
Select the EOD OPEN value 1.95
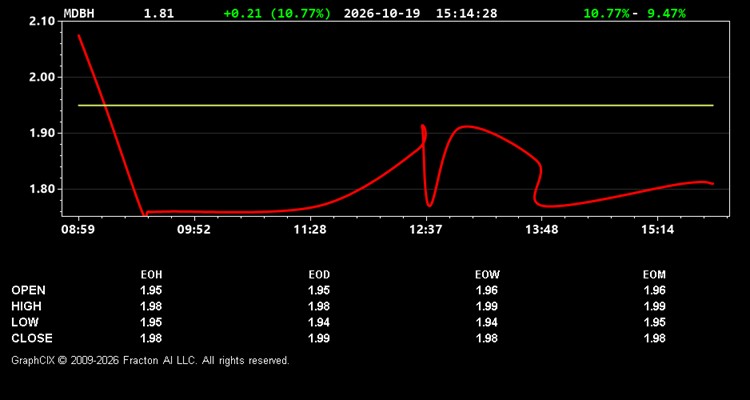(x=319, y=290)
